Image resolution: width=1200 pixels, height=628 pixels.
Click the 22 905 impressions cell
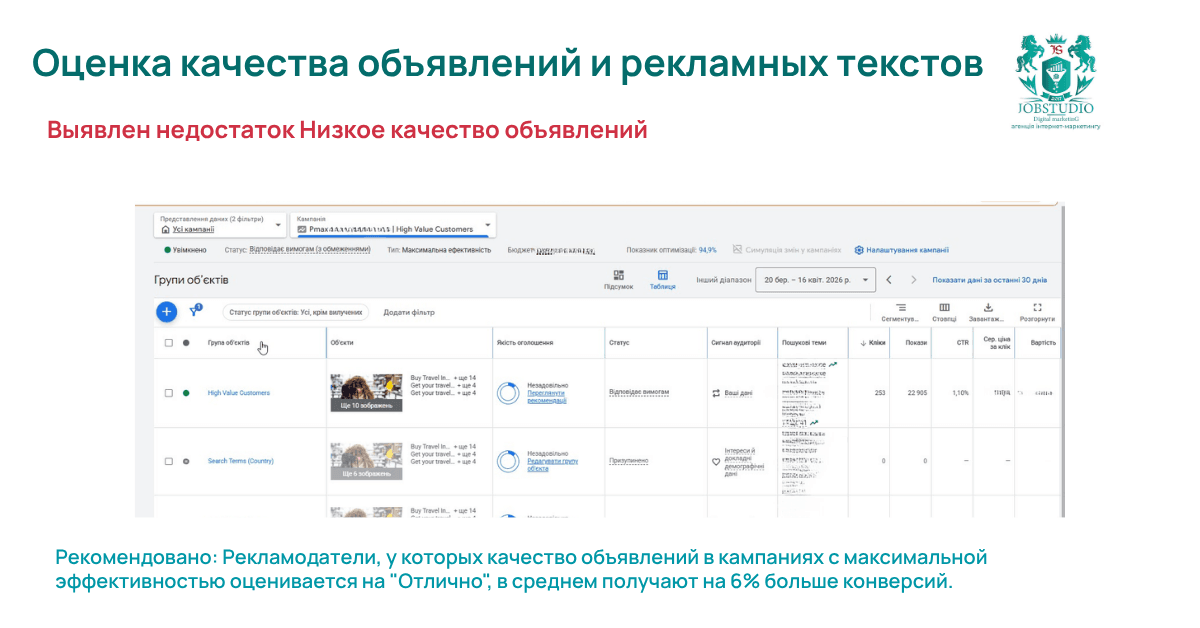pos(916,393)
